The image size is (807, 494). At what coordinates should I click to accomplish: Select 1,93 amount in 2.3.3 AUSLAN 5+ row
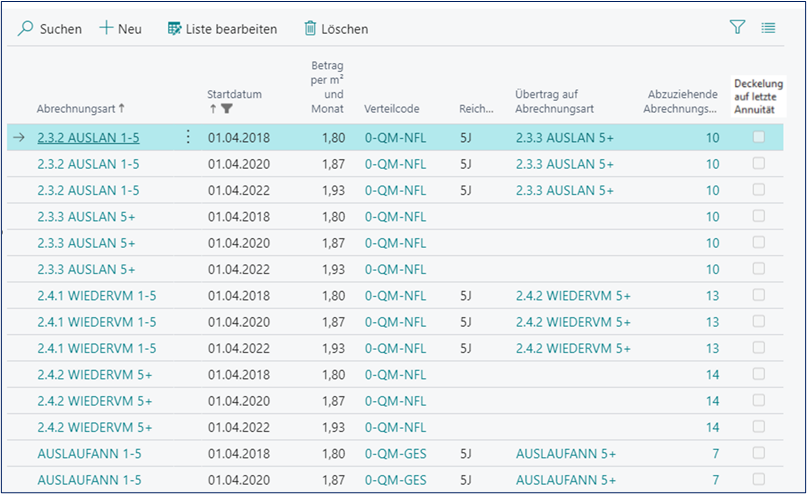pyautogui.click(x=334, y=269)
